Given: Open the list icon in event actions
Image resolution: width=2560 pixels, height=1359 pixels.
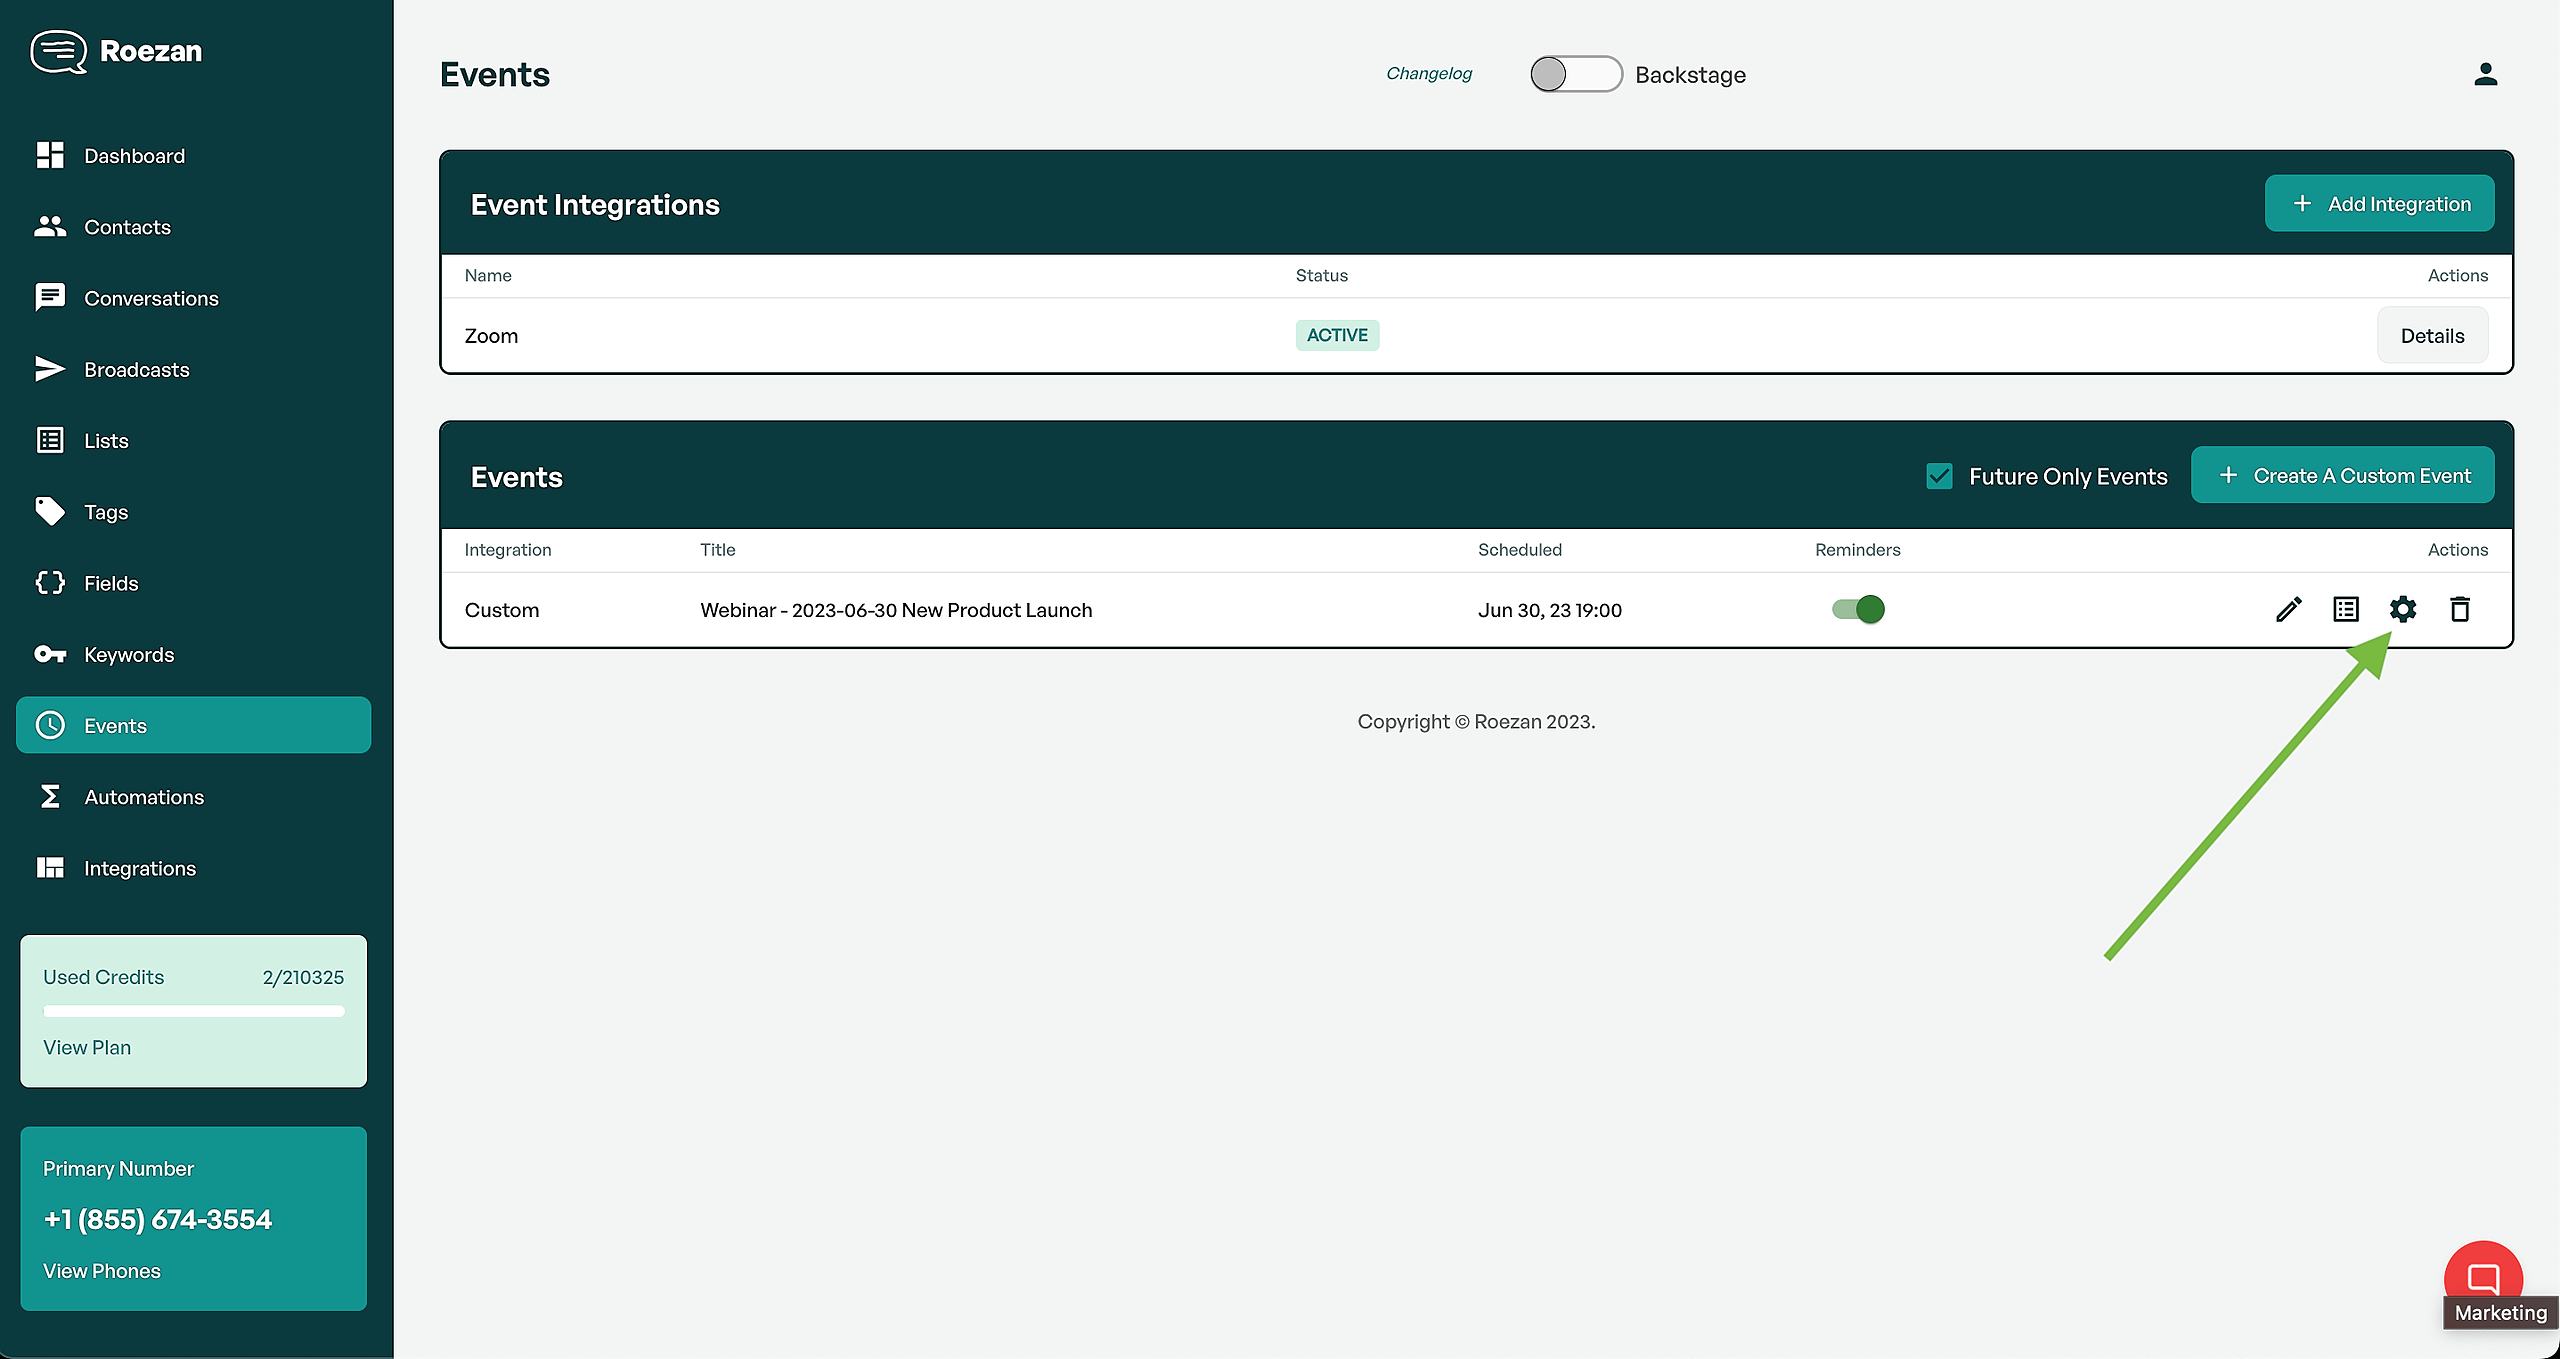Looking at the screenshot, I should click(x=2345, y=609).
